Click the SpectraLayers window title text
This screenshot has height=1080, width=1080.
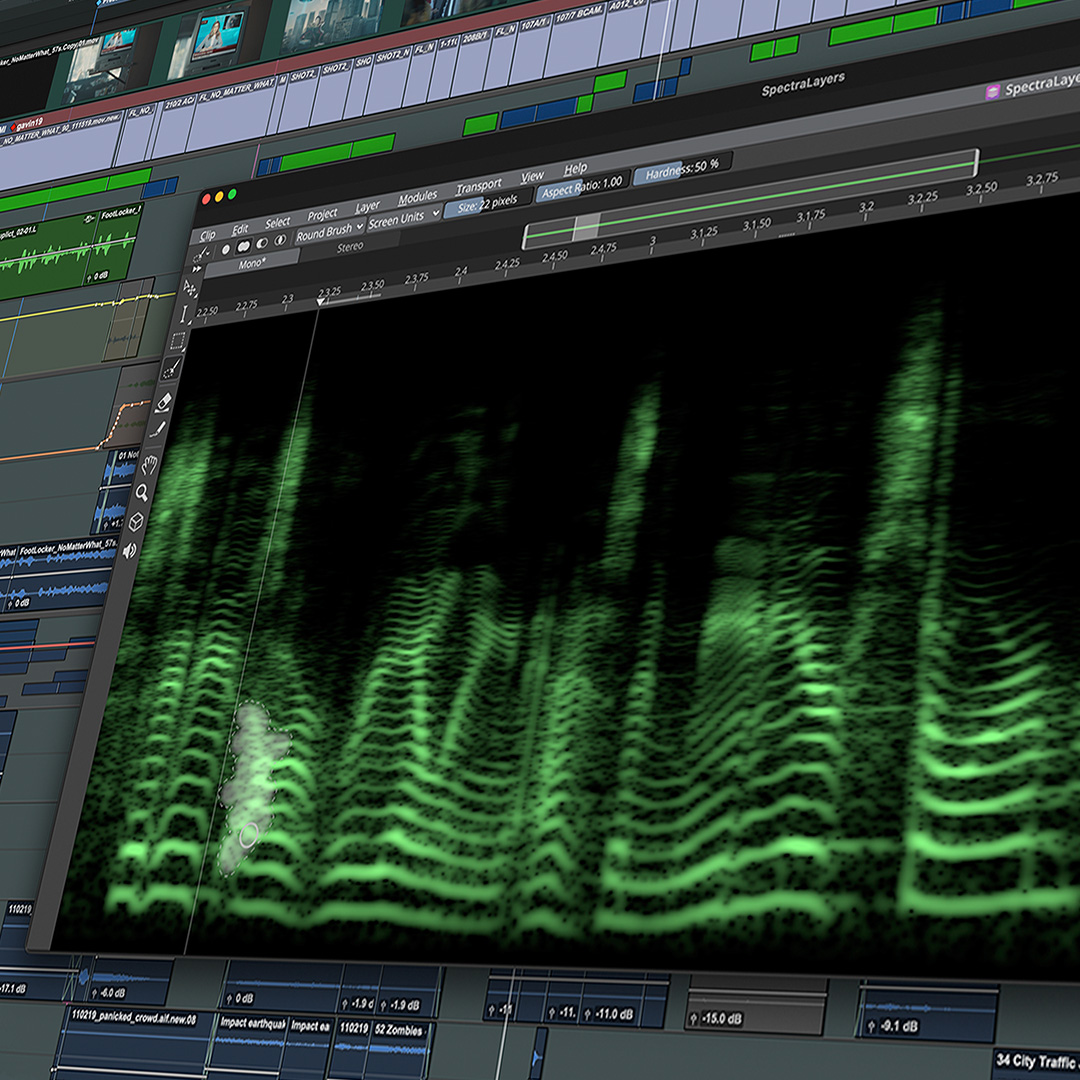pos(803,85)
